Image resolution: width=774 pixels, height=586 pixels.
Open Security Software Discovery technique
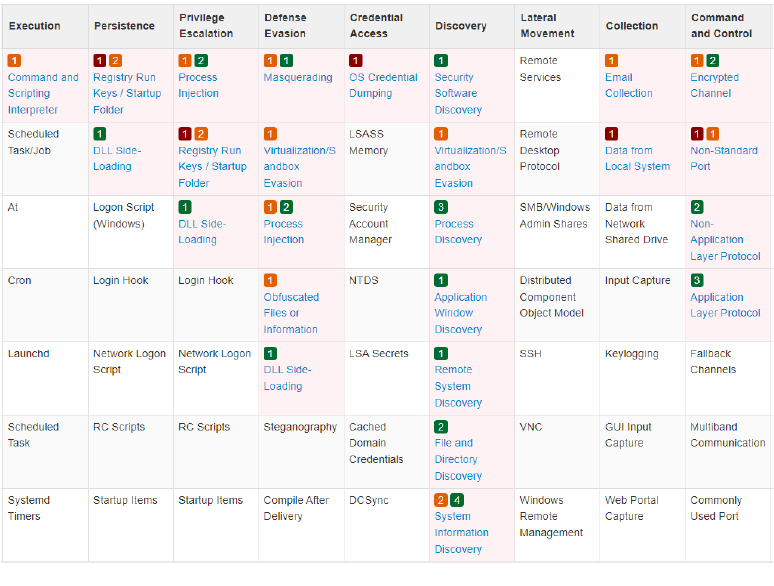click(458, 93)
